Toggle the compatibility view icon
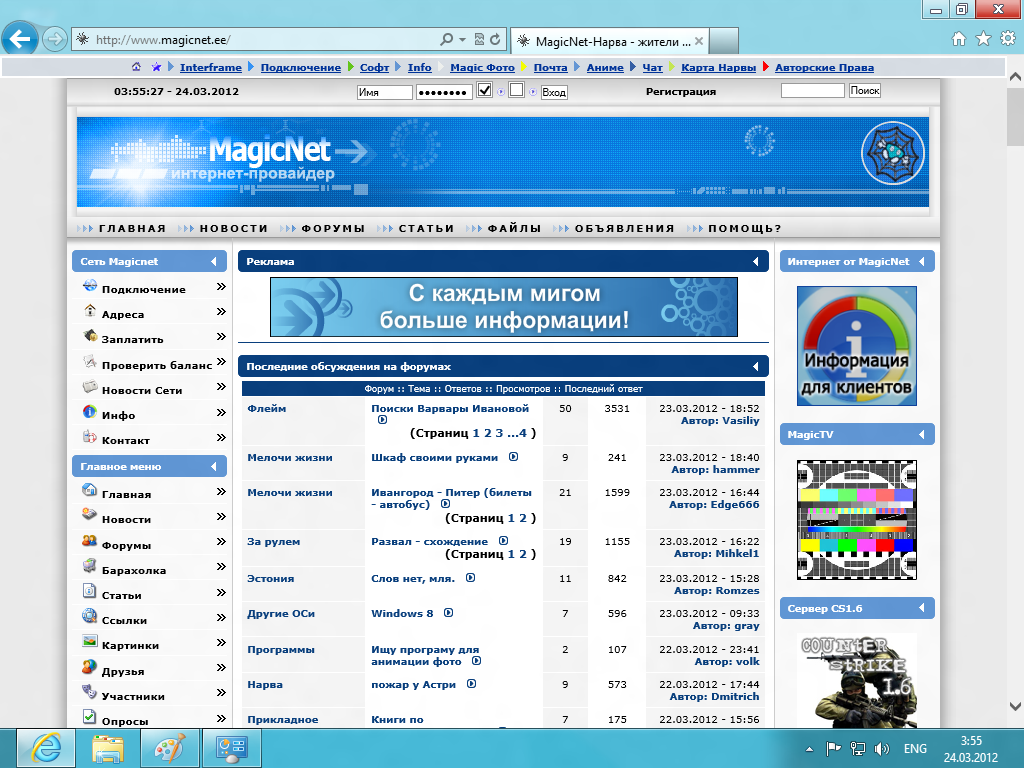Screen dimensions: 1024x768 (x=479, y=39)
